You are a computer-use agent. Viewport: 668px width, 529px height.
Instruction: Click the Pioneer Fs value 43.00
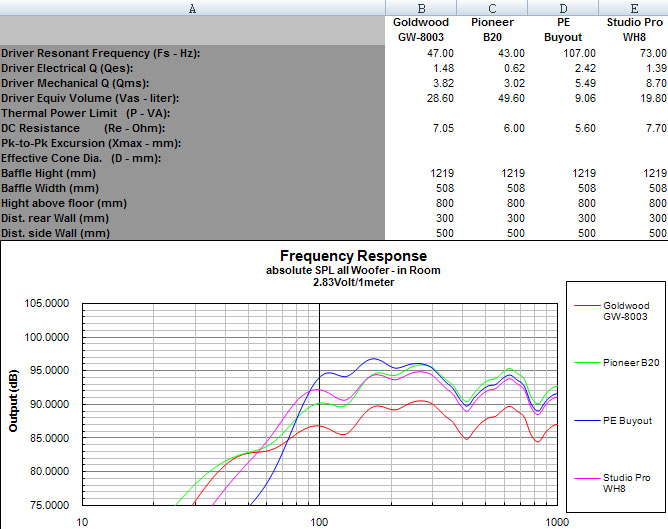click(511, 53)
